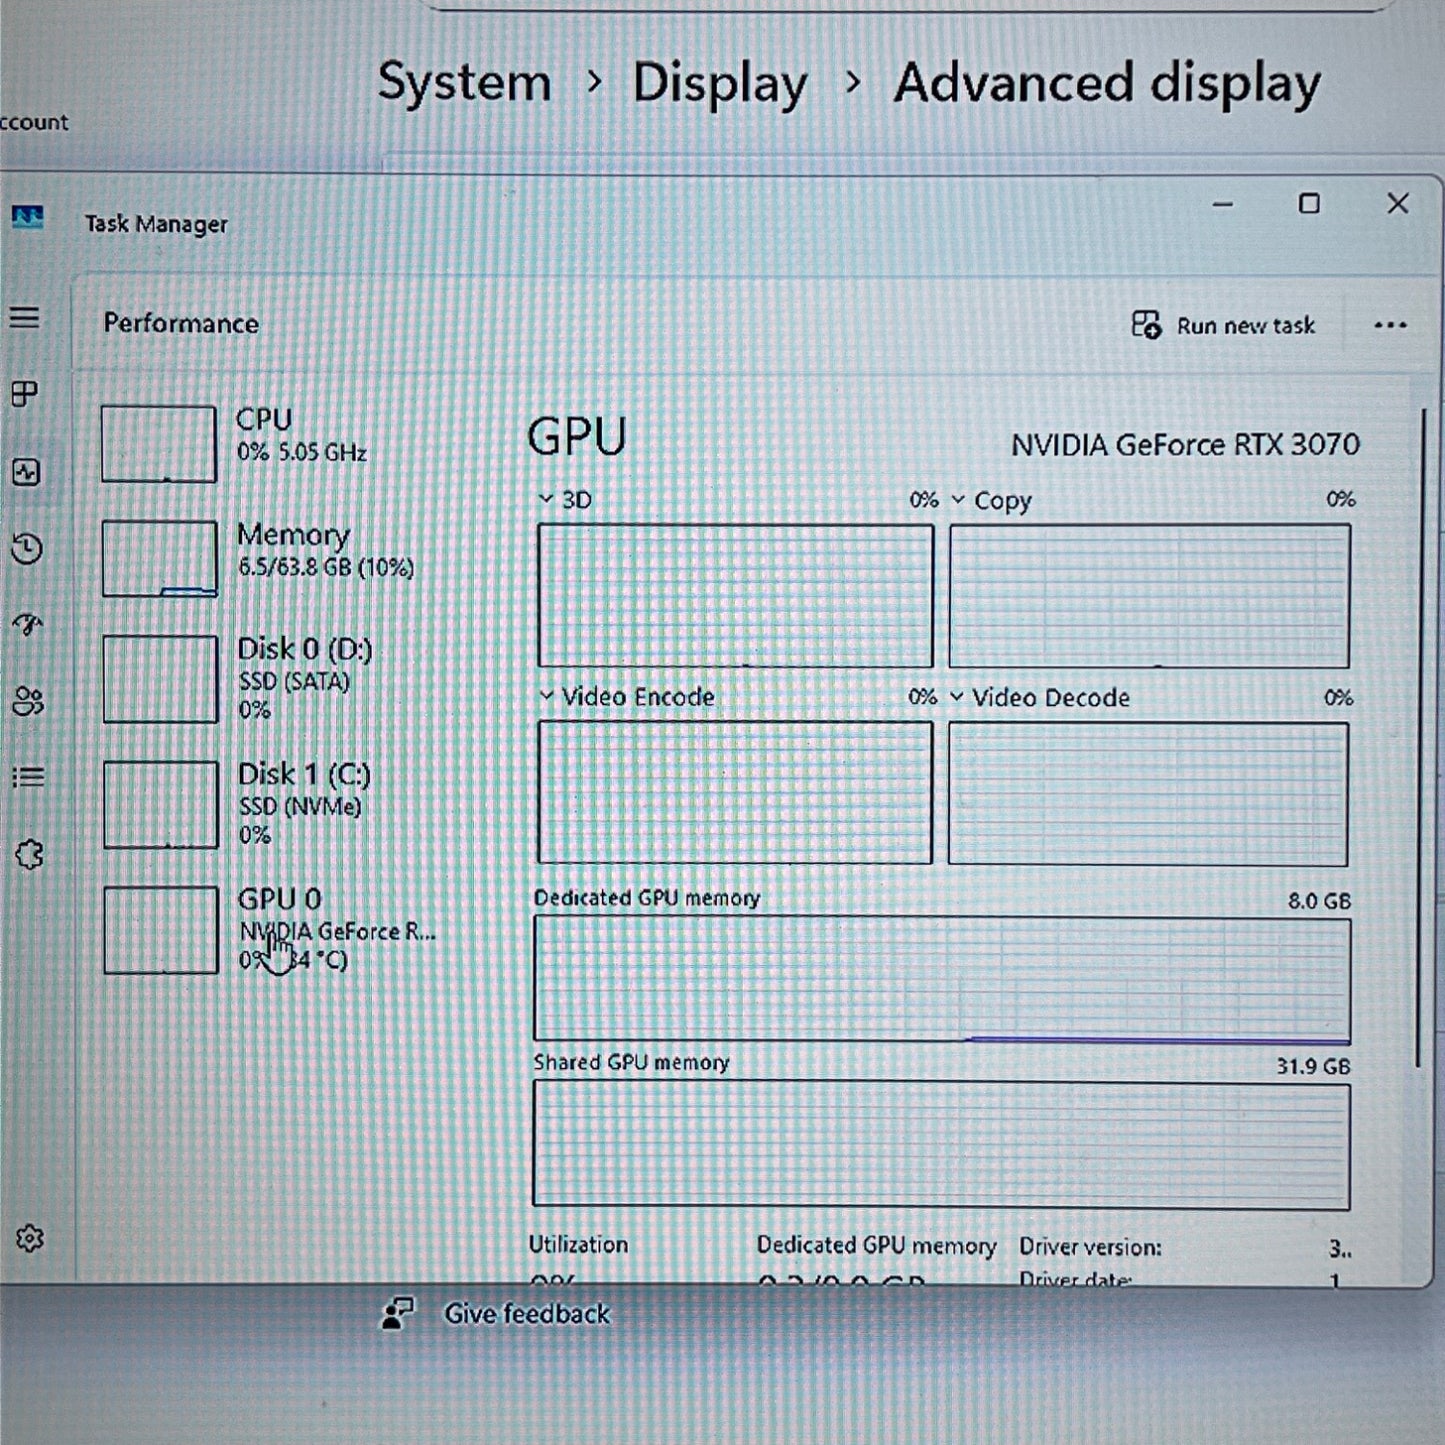Click the Memory usage mini graph thumbnail
Viewport: 1445px width, 1445px height.
pyautogui.click(x=159, y=558)
